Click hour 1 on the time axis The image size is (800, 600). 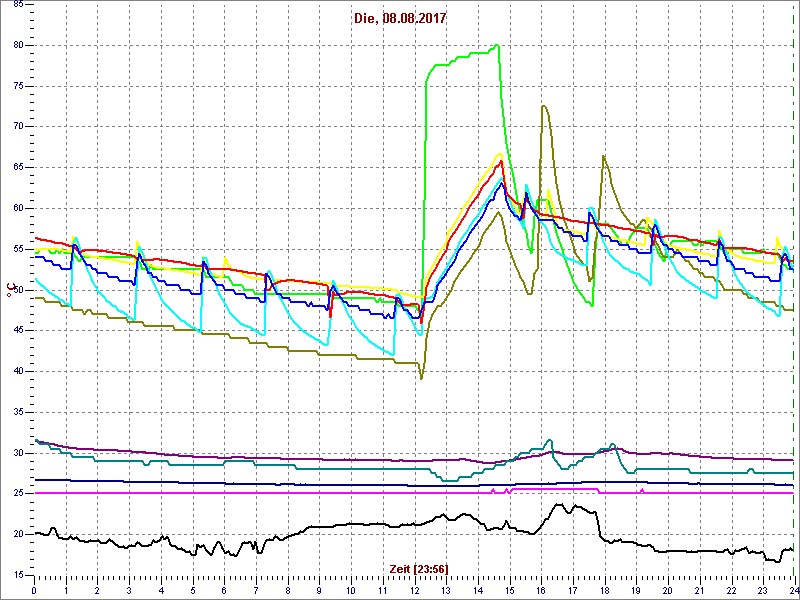(66, 590)
